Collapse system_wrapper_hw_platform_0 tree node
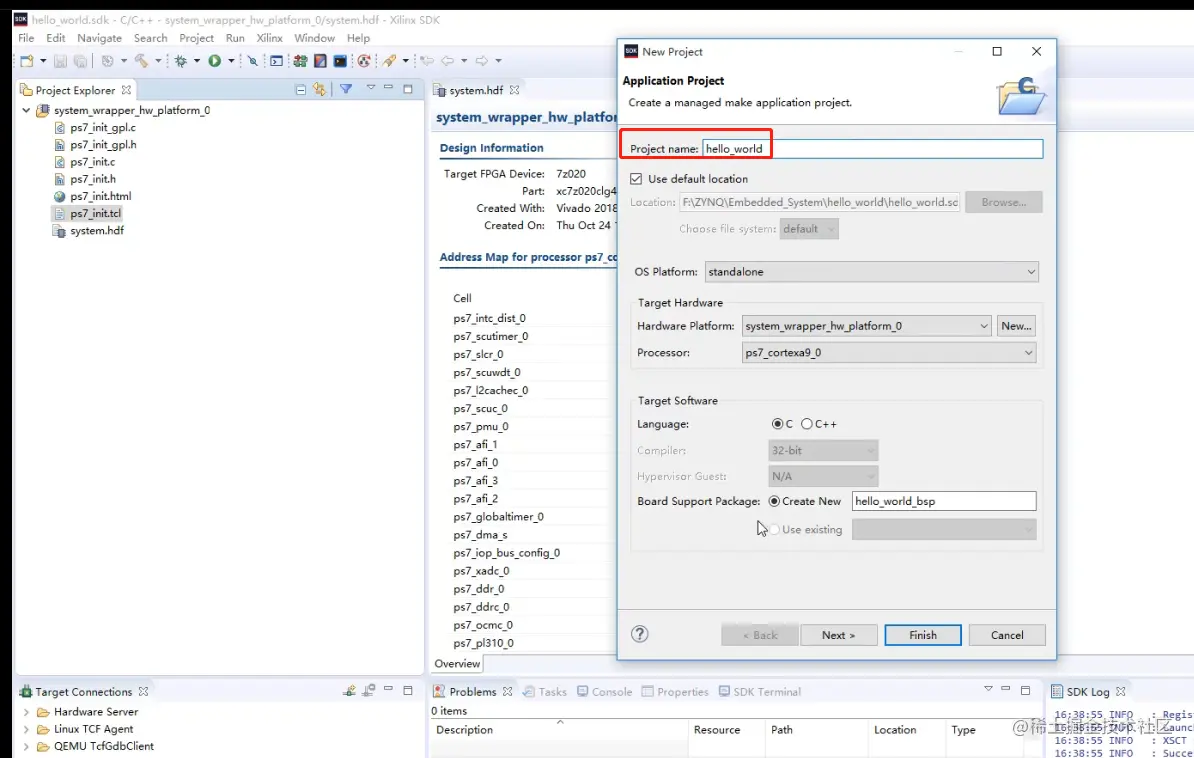Image resolution: width=1194 pixels, height=758 pixels. 26,110
